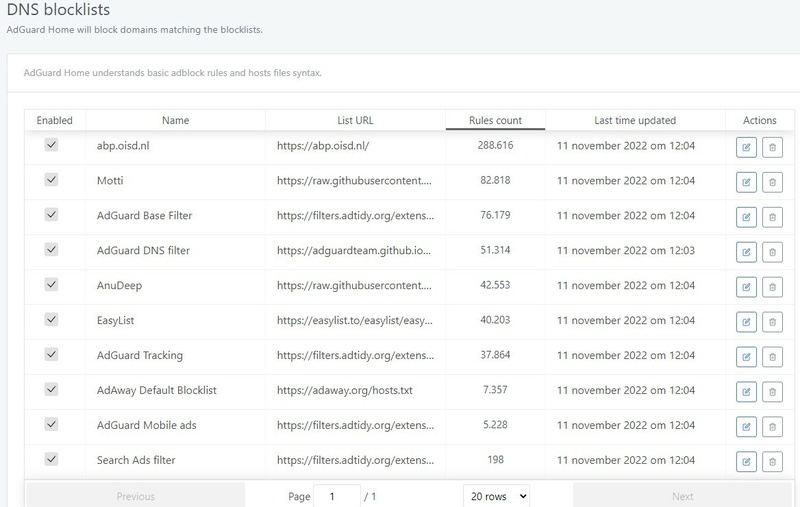Edit the EasyList blocklist

tap(746, 322)
